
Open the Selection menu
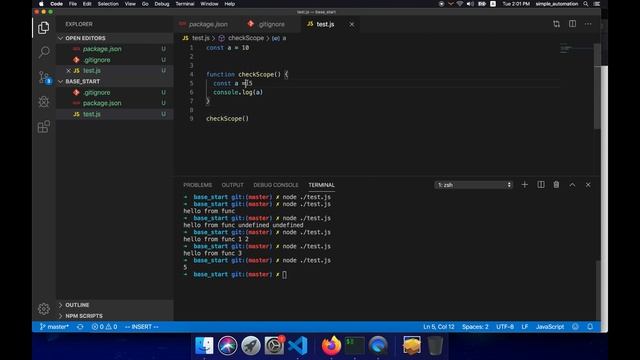click(108, 4)
